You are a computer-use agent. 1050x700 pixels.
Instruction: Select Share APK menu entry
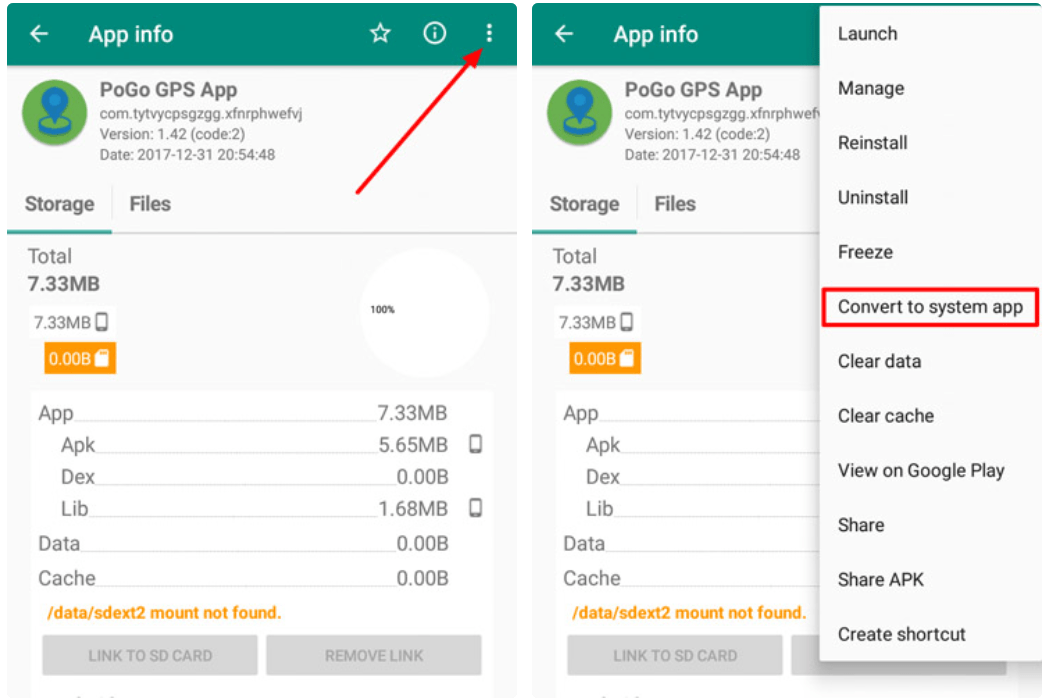pos(929,579)
